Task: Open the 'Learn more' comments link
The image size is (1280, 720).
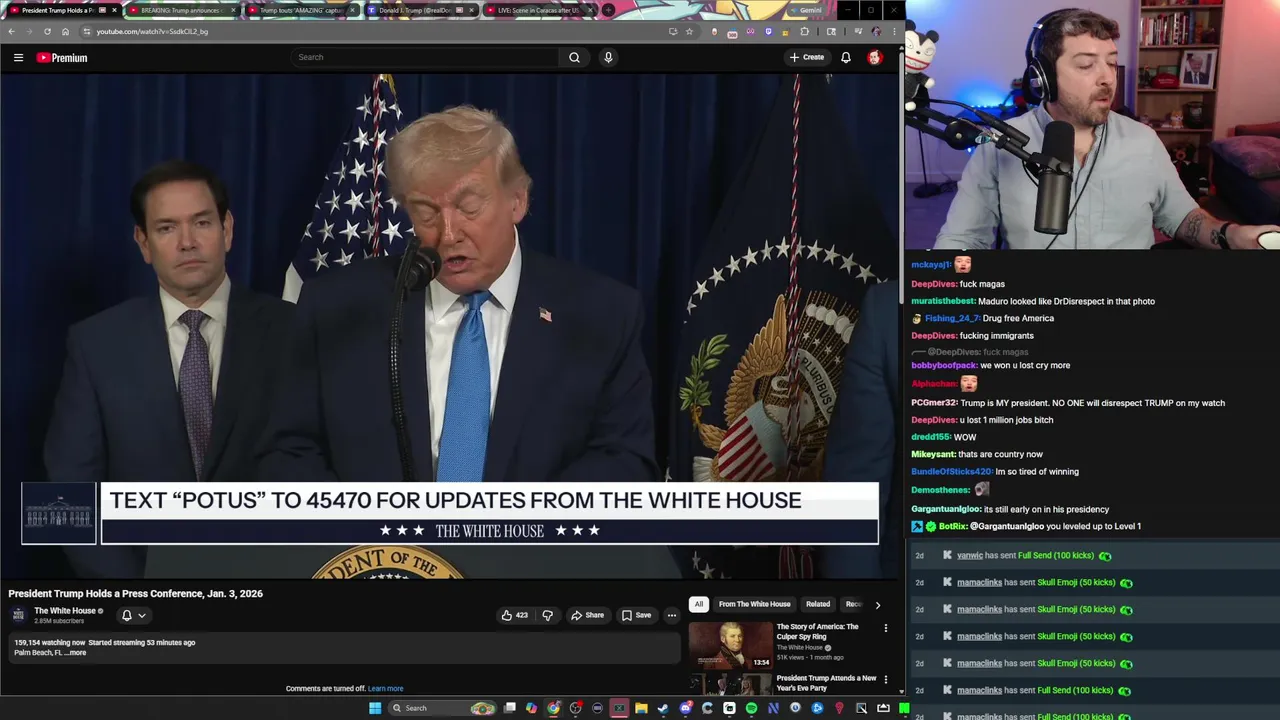Action: tap(385, 689)
